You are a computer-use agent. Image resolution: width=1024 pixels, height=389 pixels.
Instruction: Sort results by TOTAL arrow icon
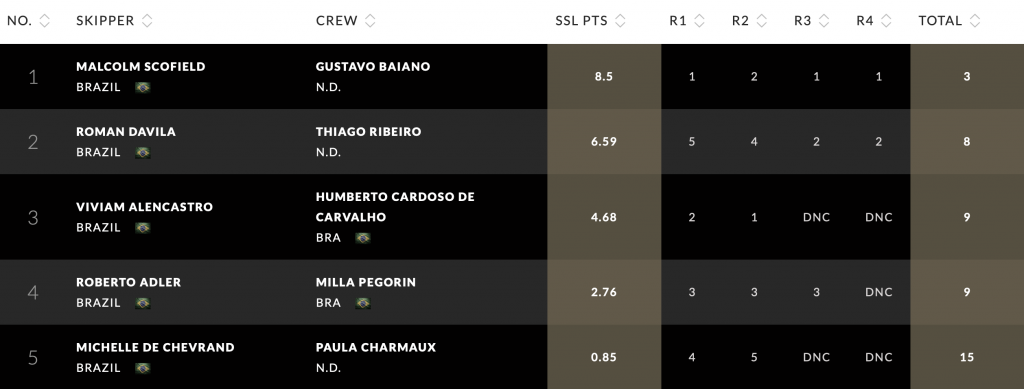[975, 21]
